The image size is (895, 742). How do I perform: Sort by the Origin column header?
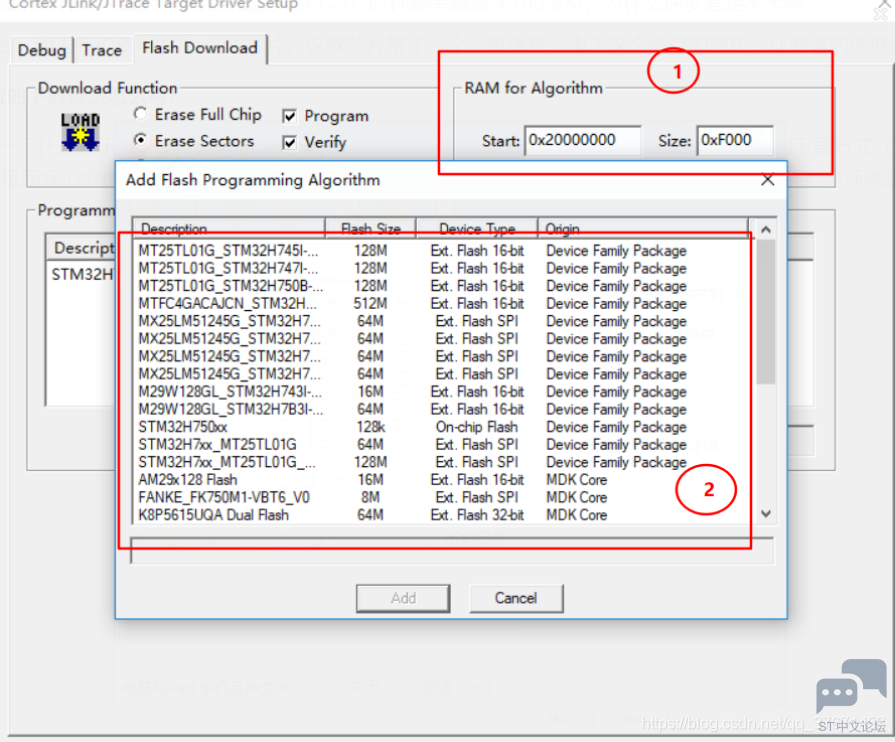643,228
